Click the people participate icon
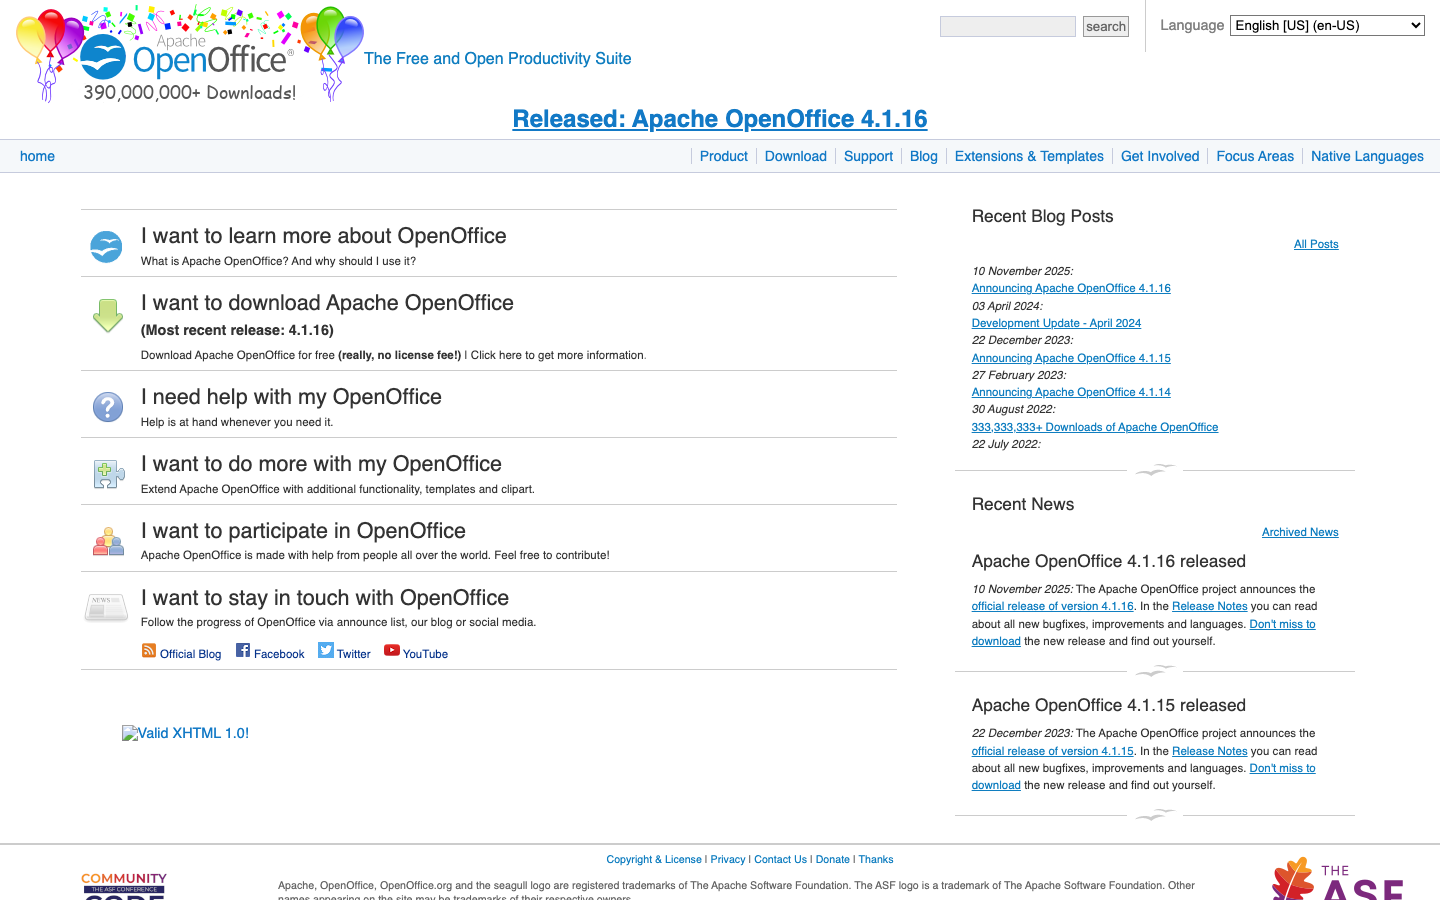This screenshot has width=1440, height=900. tap(108, 541)
